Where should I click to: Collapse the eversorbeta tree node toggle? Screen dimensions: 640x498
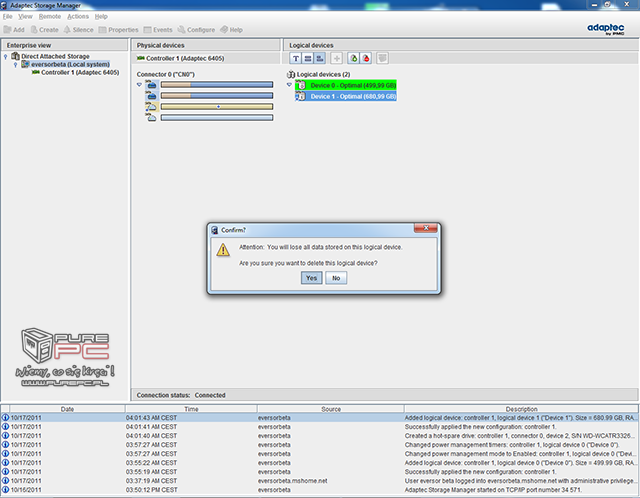click(16, 64)
